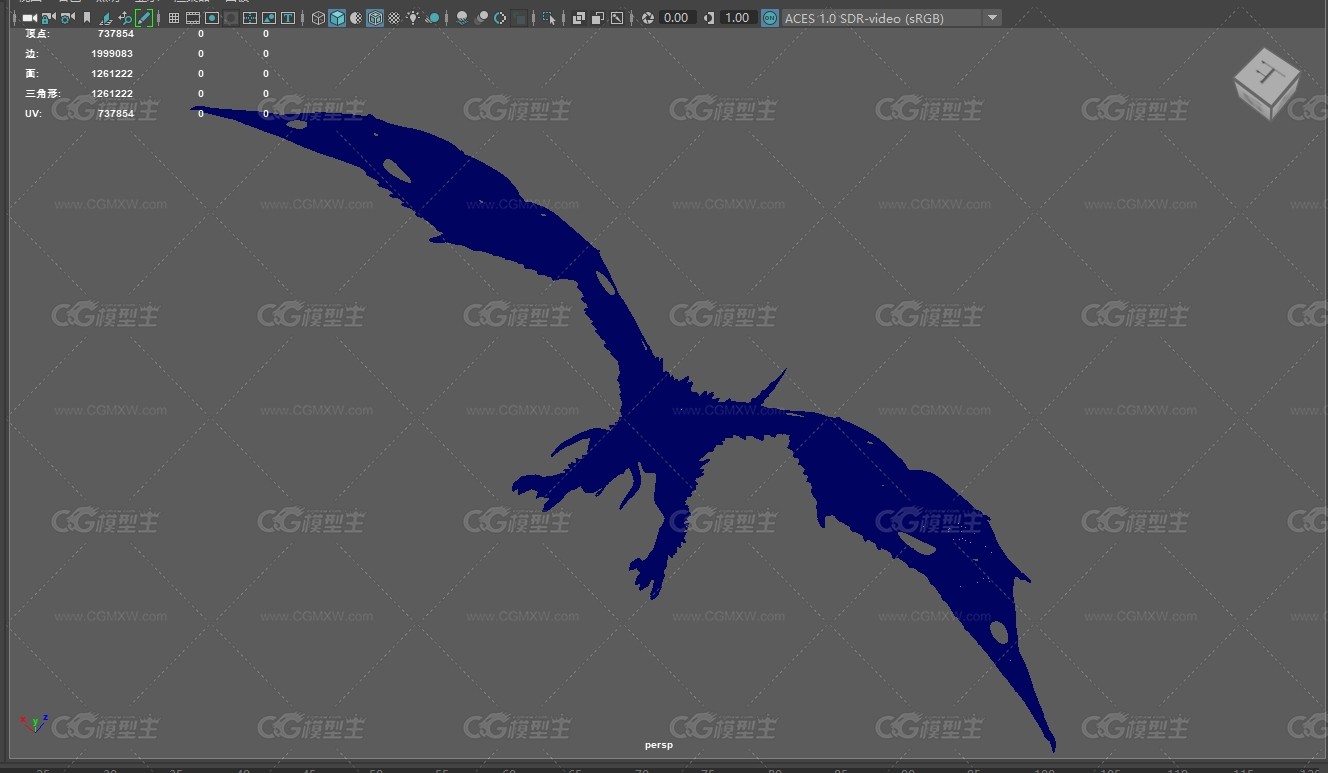The height and width of the screenshot is (773, 1328).
Task: Click the XYZ axis indicator
Action: pyautogui.click(x=34, y=722)
